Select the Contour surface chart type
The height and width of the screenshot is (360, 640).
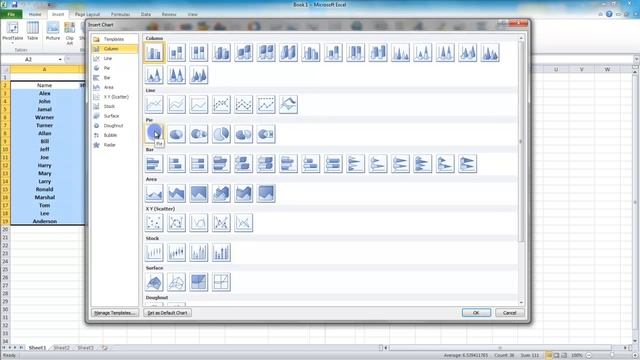[x=199, y=282]
